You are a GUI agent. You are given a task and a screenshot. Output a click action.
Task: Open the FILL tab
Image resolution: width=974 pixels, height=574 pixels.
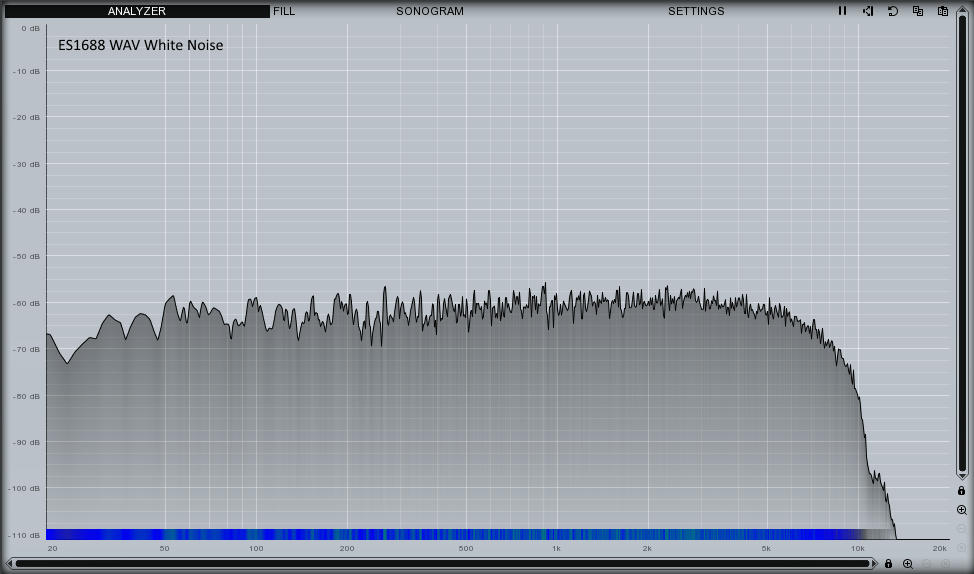284,11
